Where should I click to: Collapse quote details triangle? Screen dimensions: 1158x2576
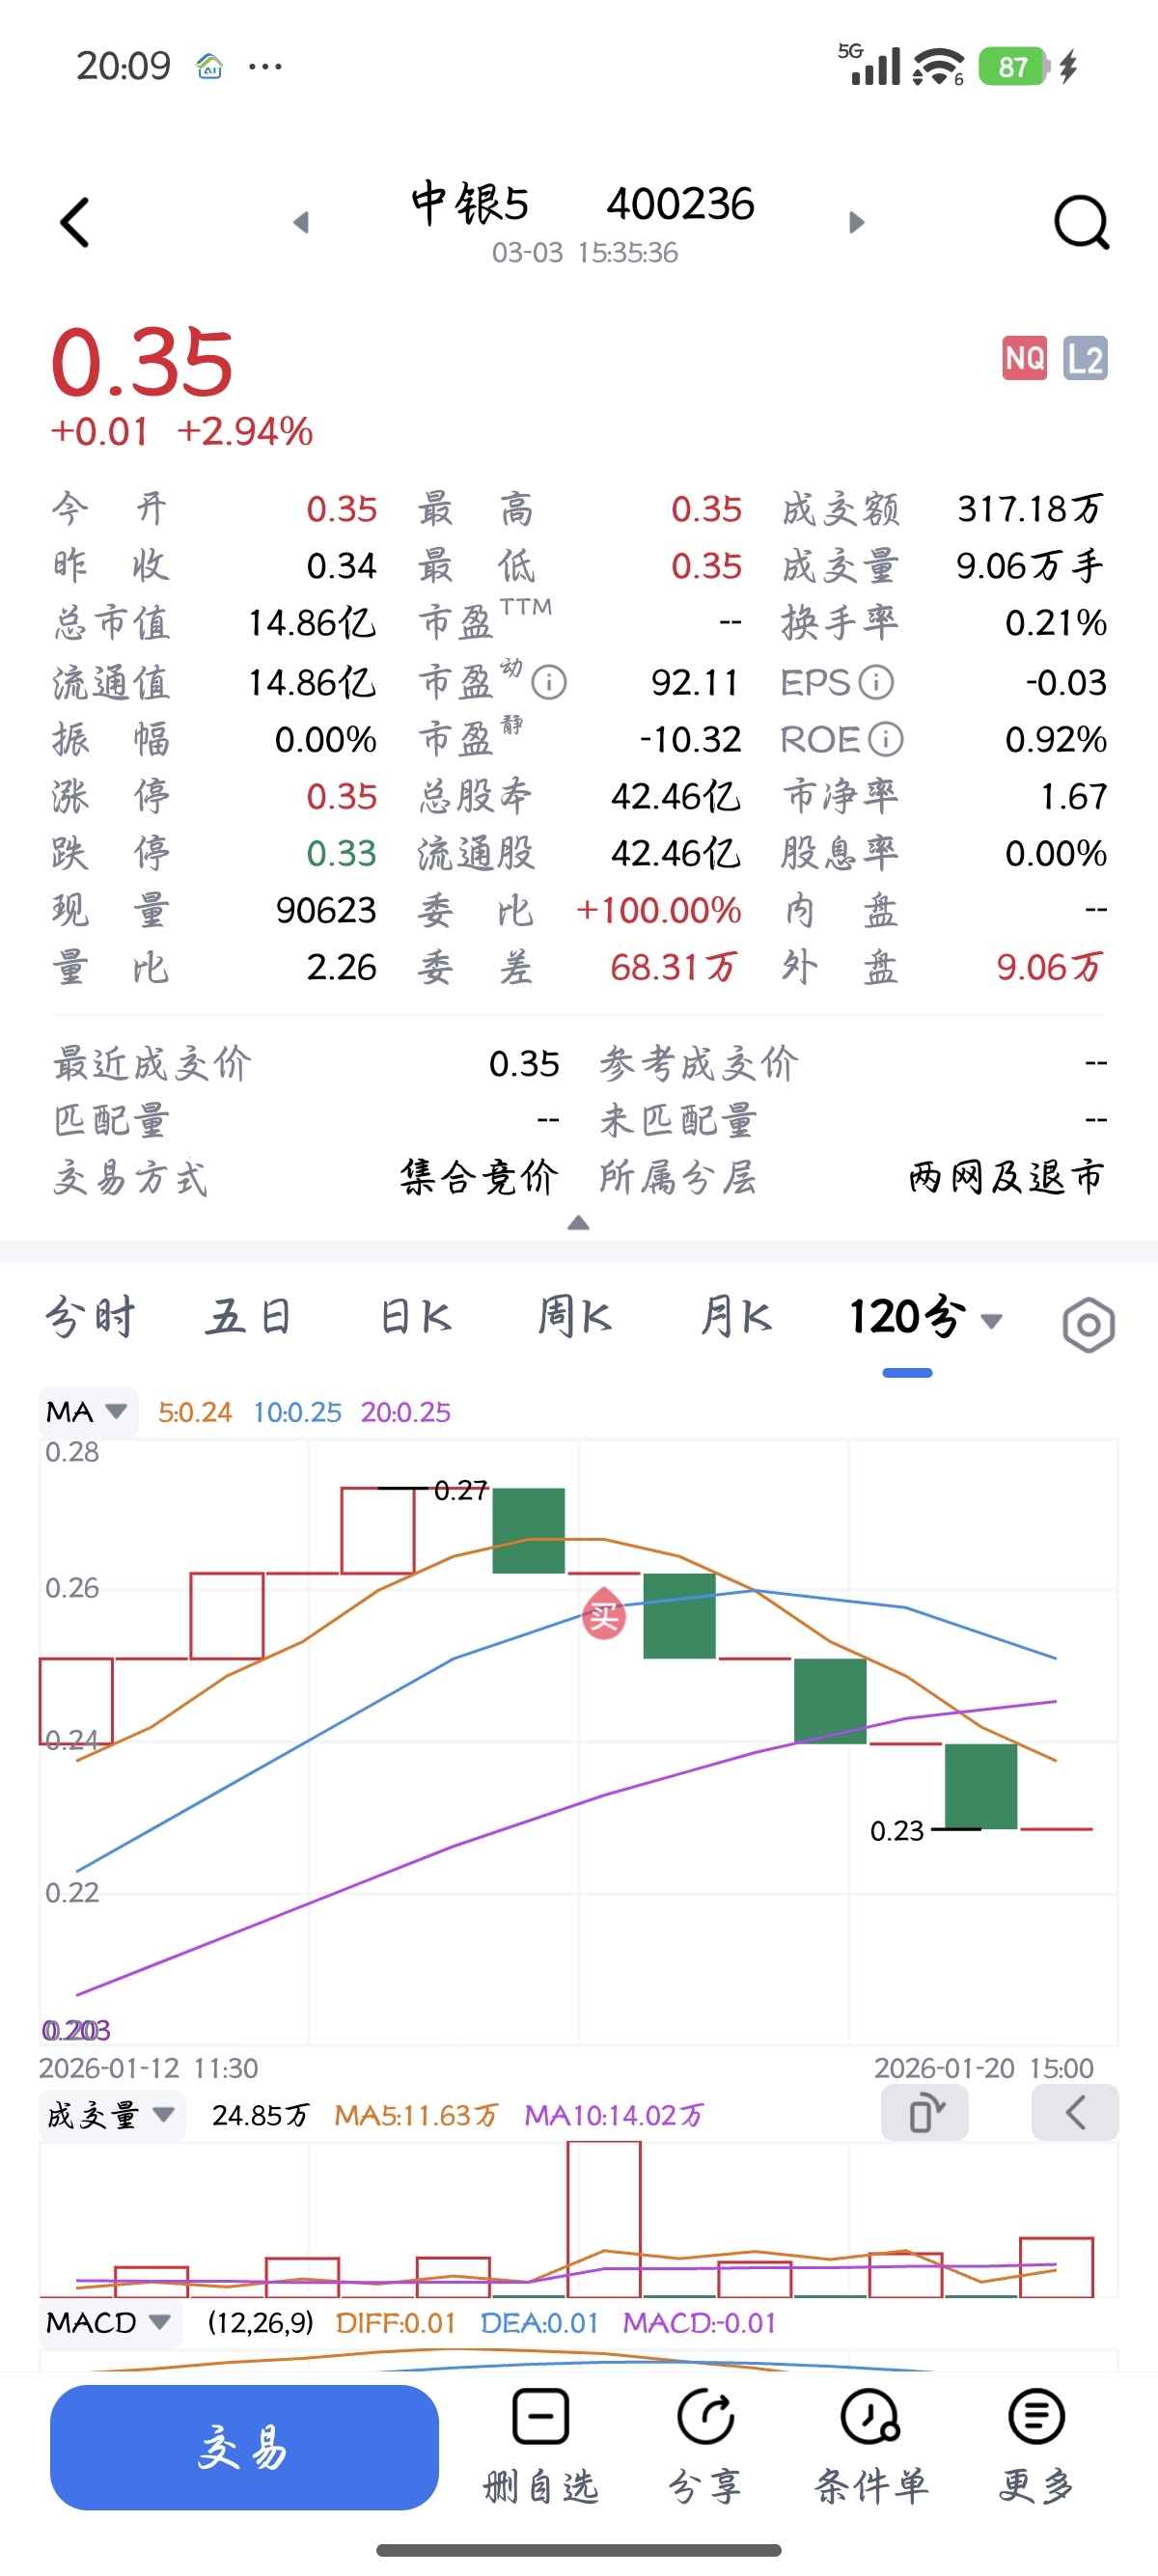tap(578, 1223)
